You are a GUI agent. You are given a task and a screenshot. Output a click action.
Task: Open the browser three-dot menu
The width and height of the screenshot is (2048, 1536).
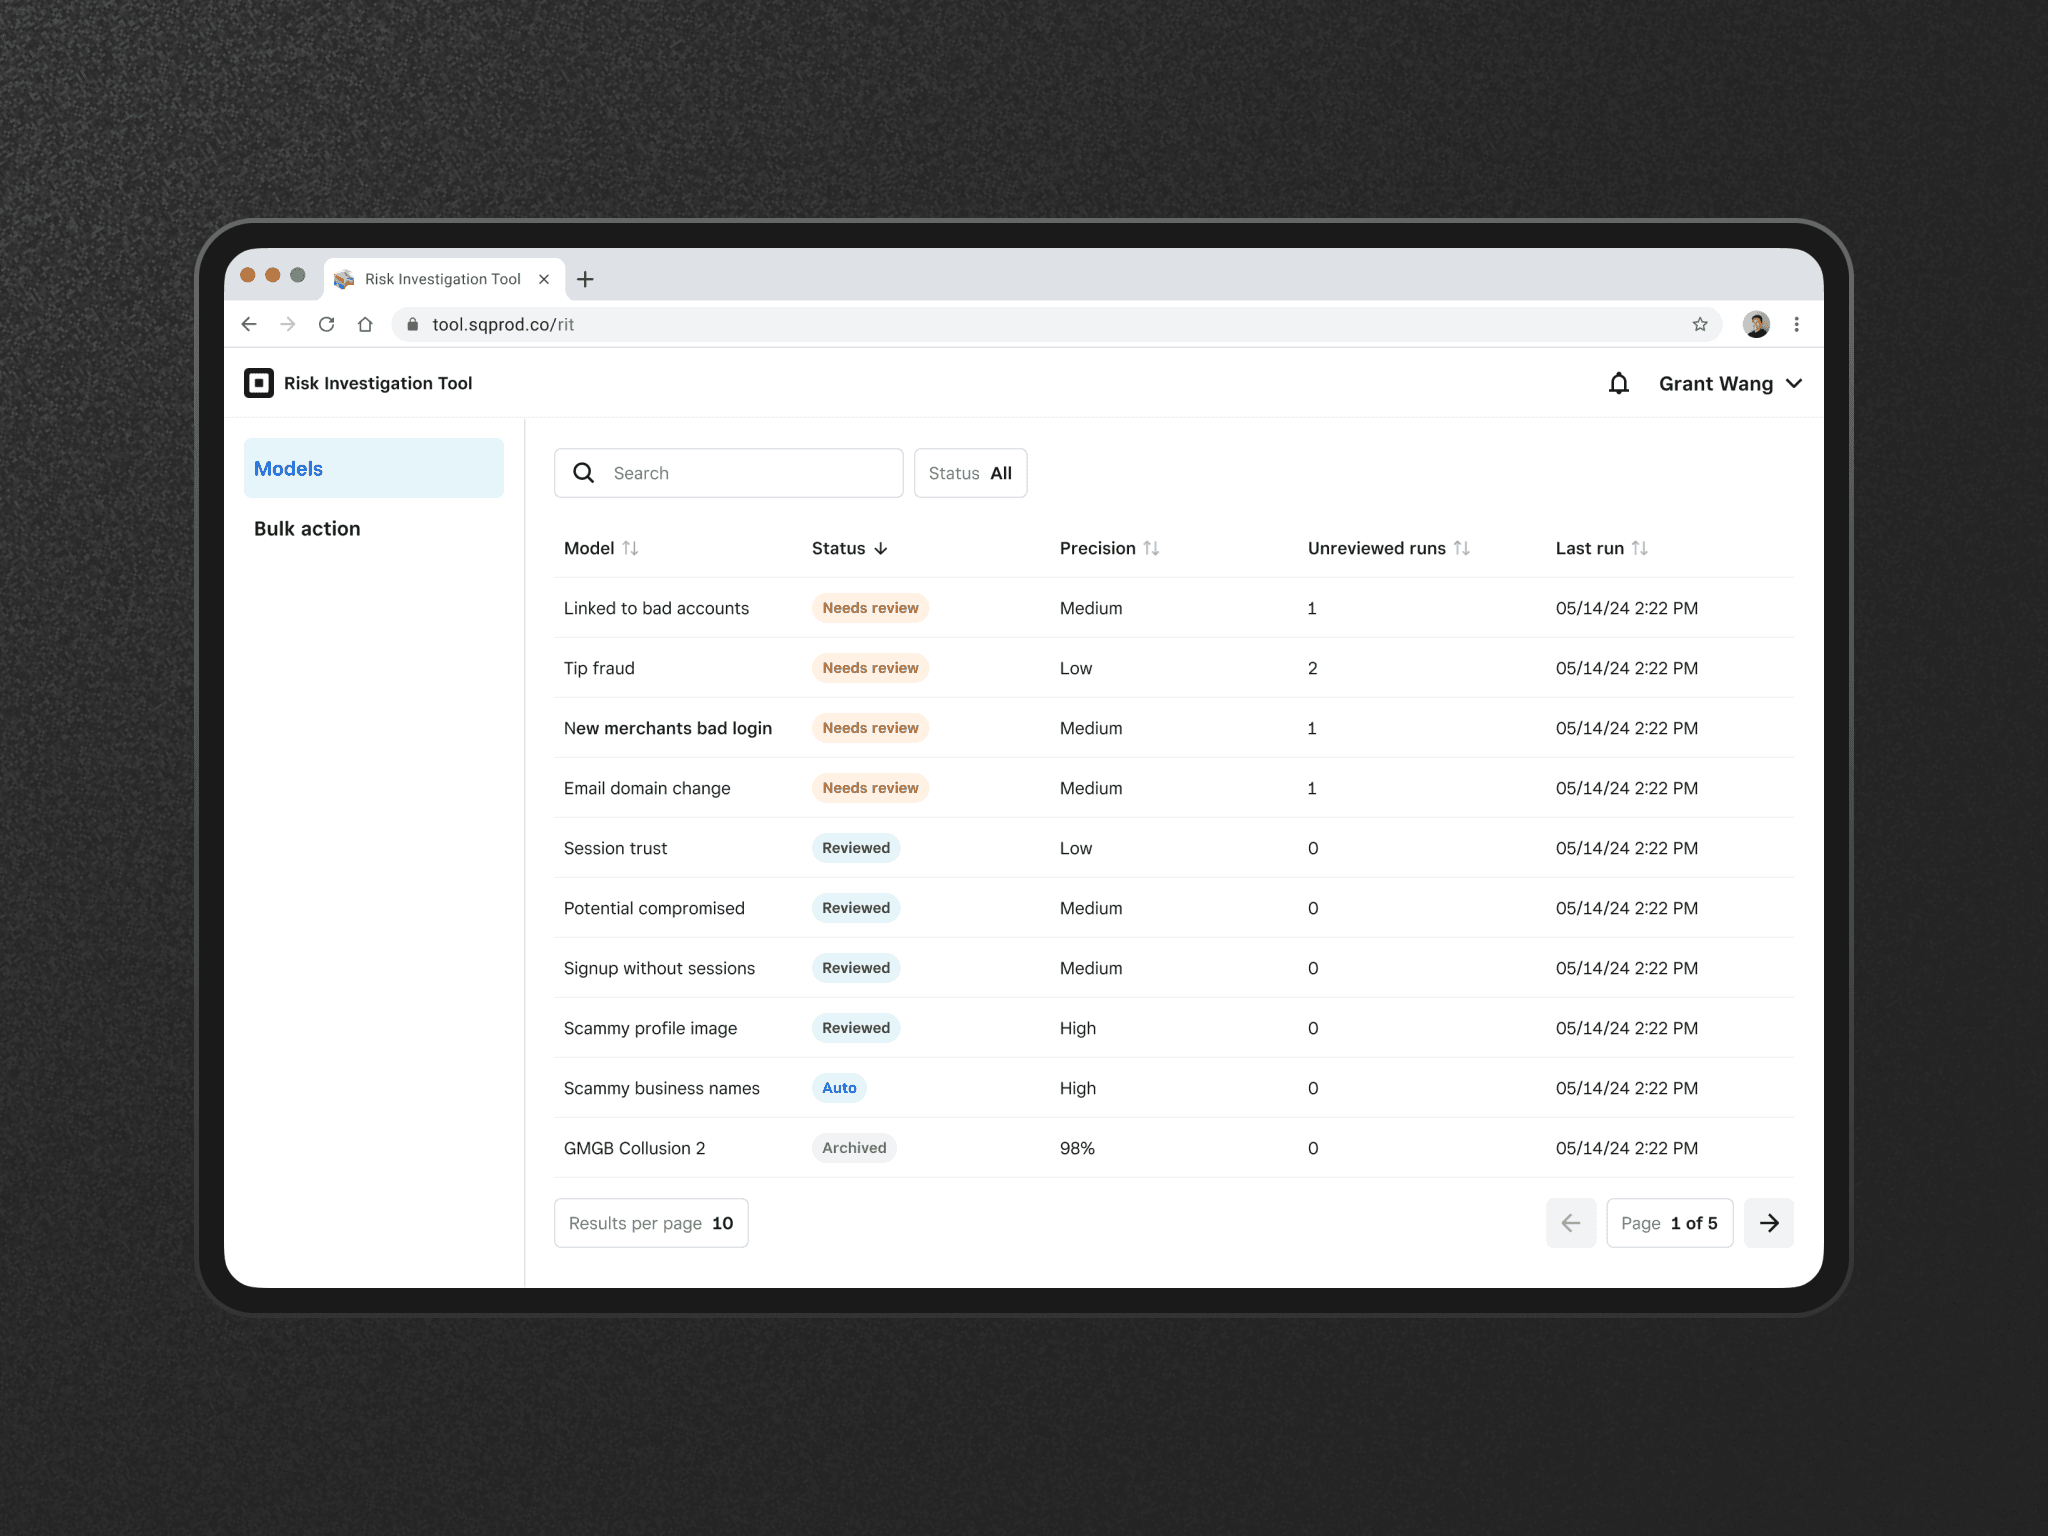[1796, 324]
